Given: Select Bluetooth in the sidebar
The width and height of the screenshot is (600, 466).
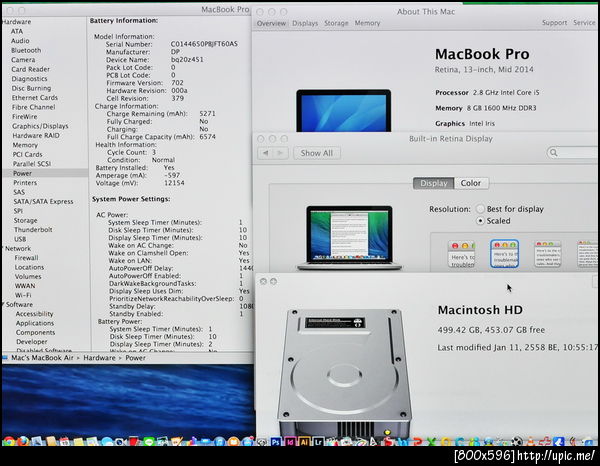Looking at the screenshot, I should click(x=26, y=50).
